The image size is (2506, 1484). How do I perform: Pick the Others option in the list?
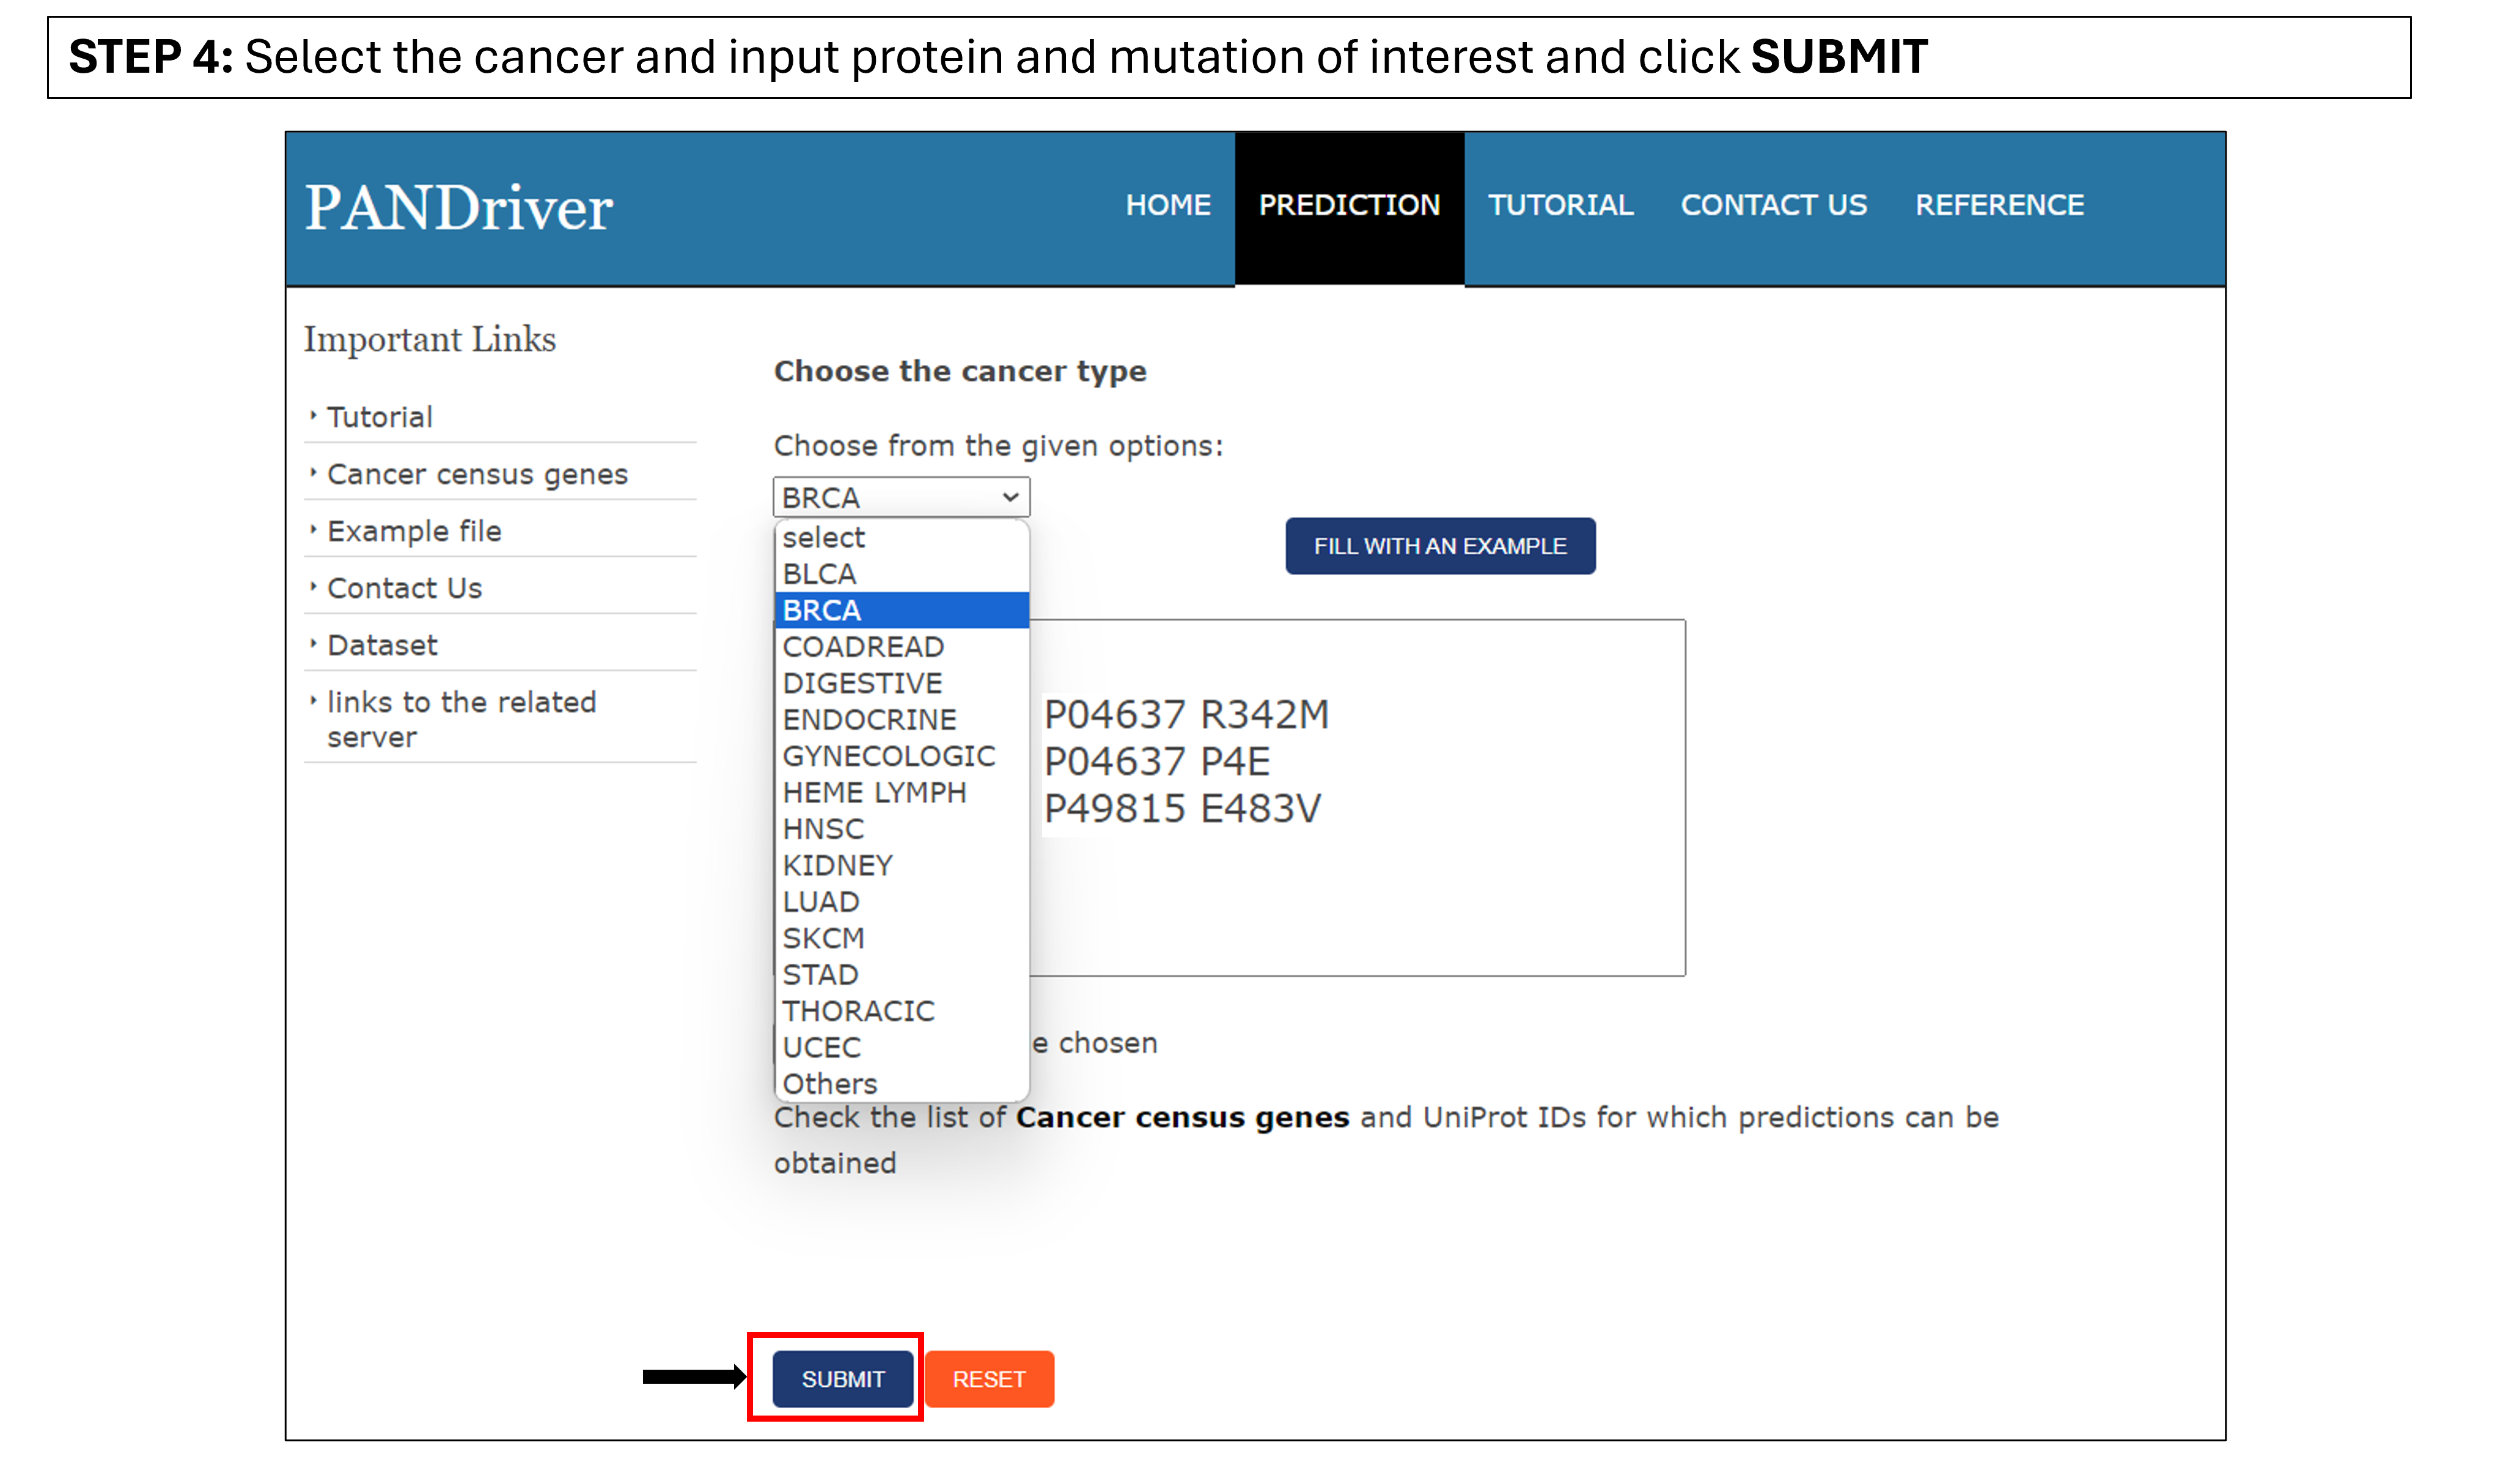829,1084
